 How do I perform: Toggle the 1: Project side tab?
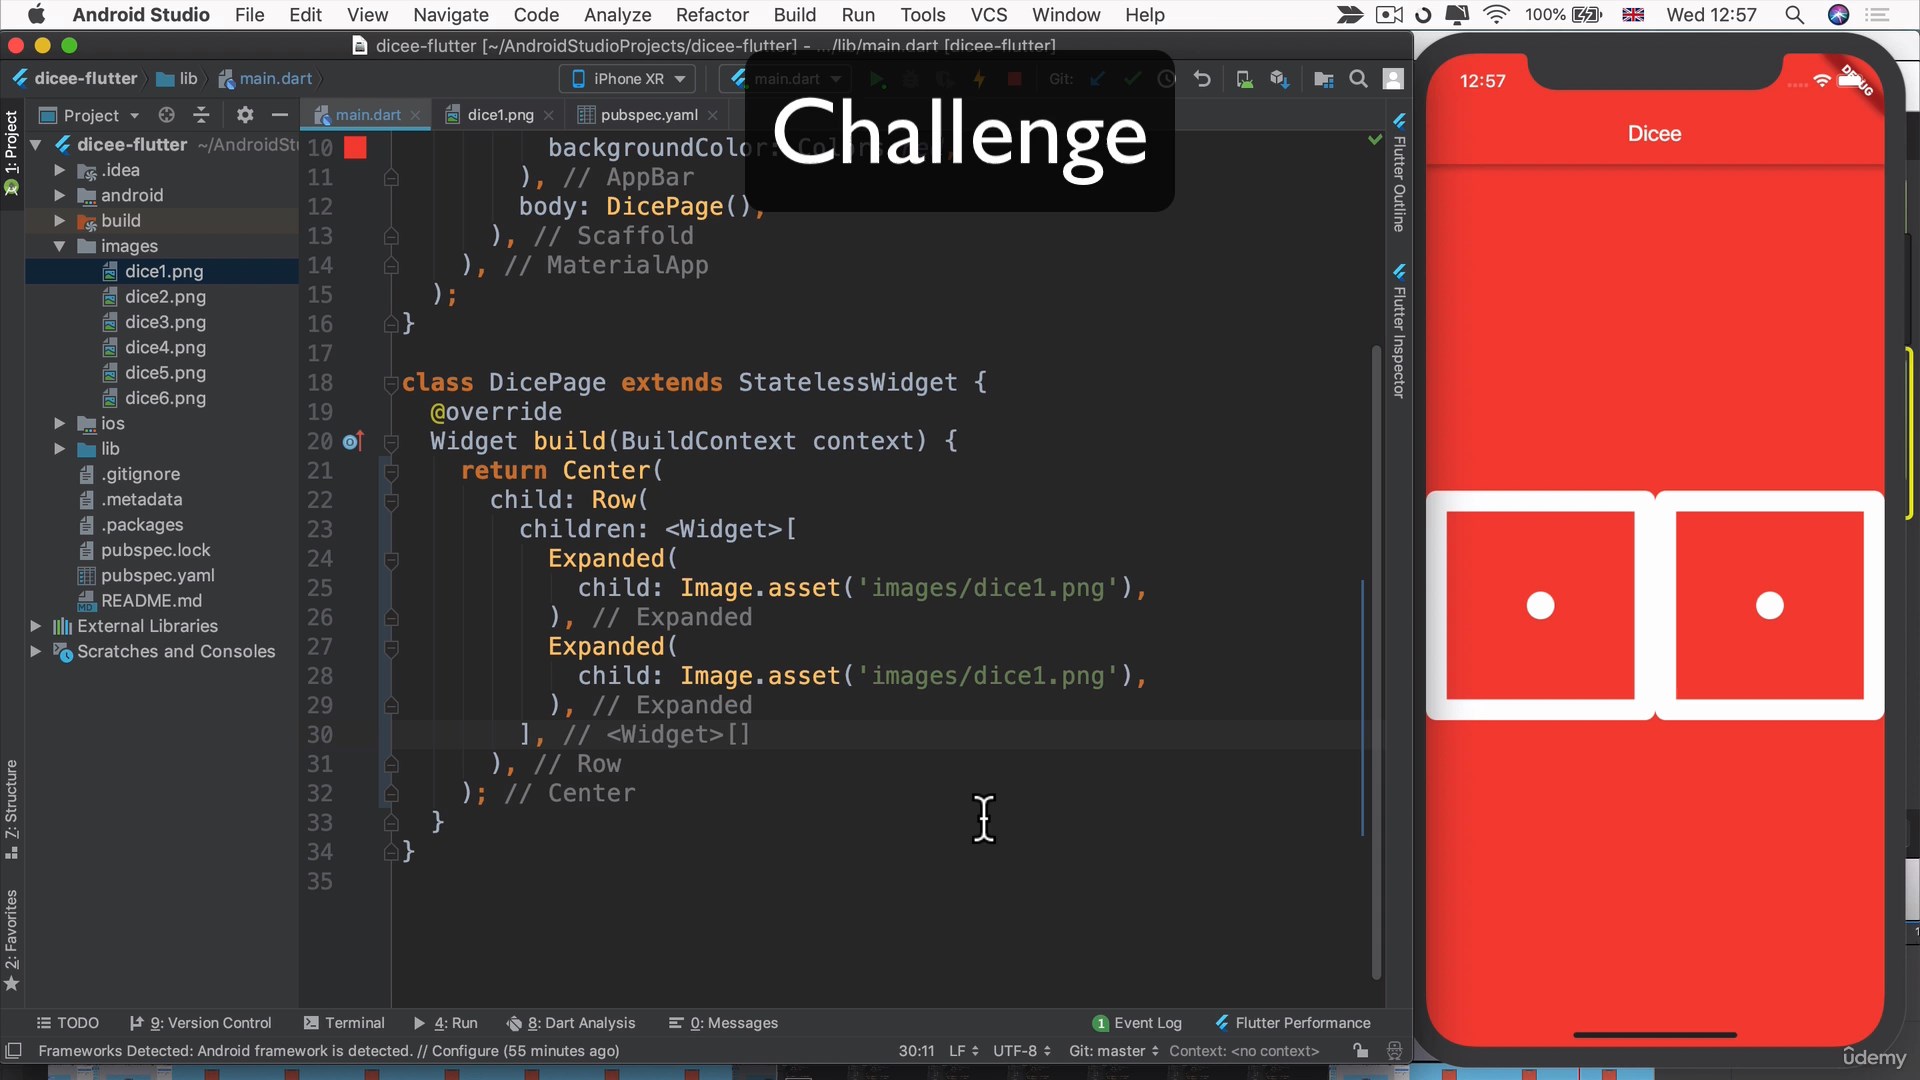click(12, 152)
